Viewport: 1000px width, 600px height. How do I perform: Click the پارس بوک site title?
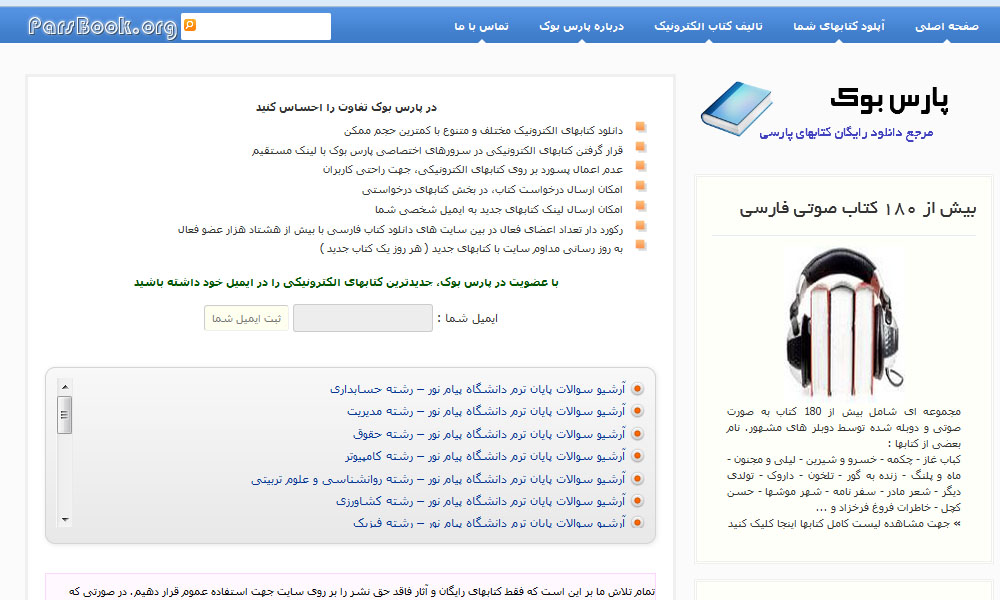tap(889, 99)
